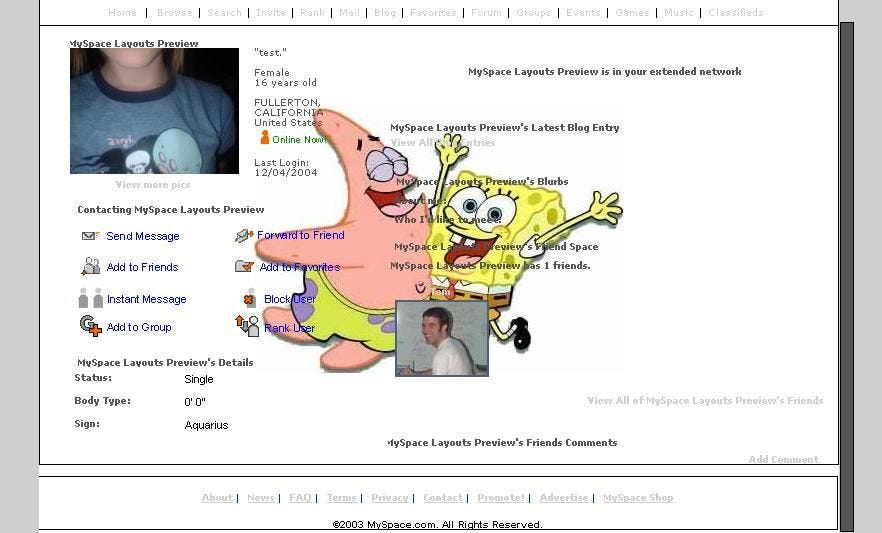The height and width of the screenshot is (533, 882).
Task: Click the orange Online Now person icon
Action: [264, 137]
